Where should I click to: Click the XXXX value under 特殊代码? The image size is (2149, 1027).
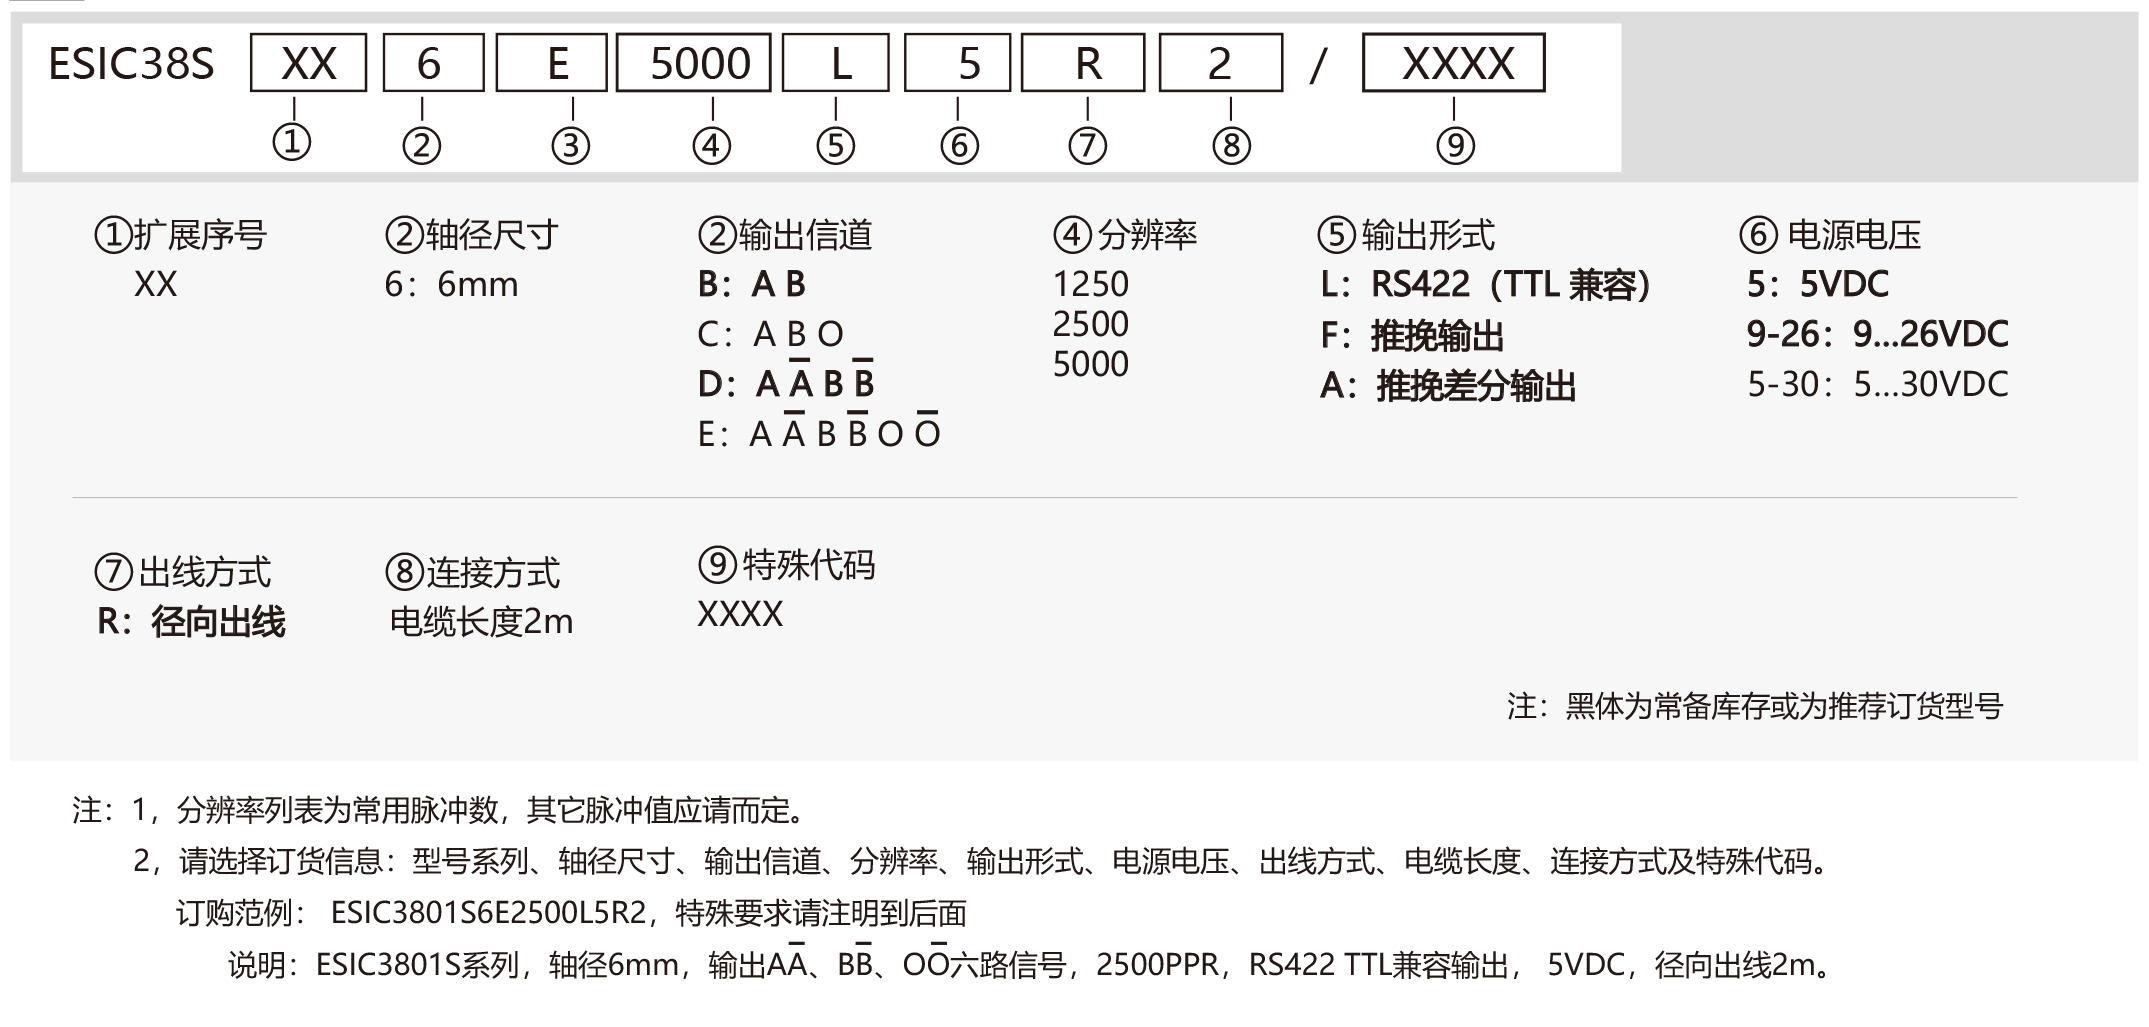click(x=740, y=614)
